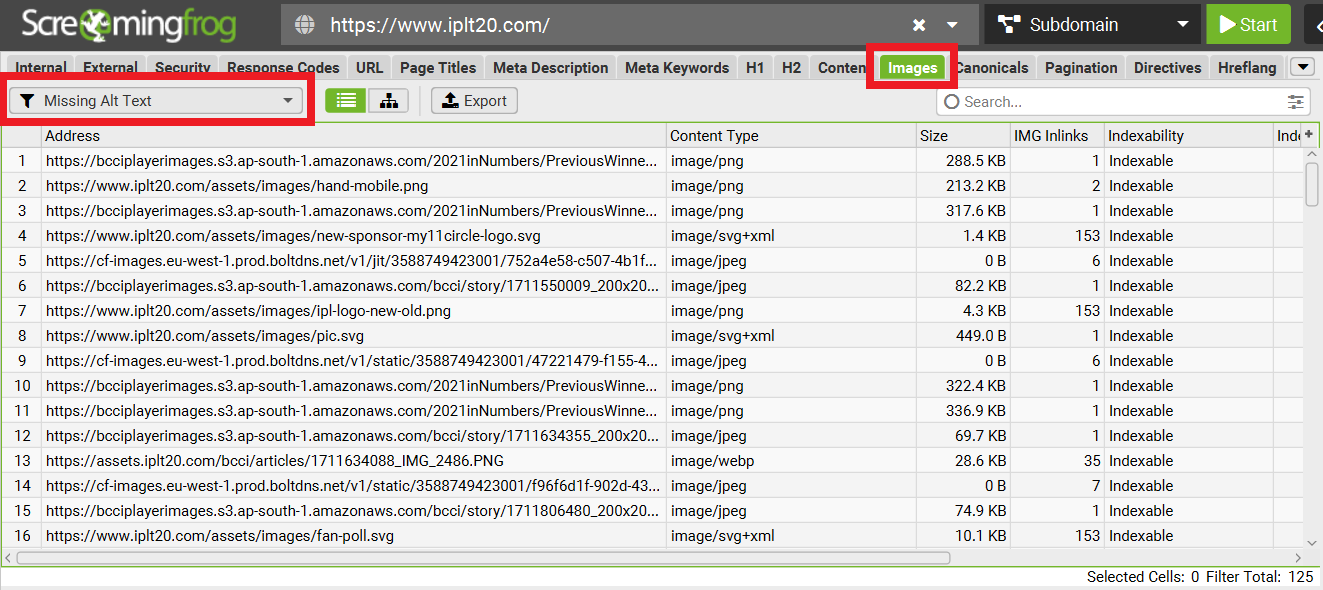Select hand-mobile.png image row
The width and height of the screenshot is (1323, 590).
point(354,186)
